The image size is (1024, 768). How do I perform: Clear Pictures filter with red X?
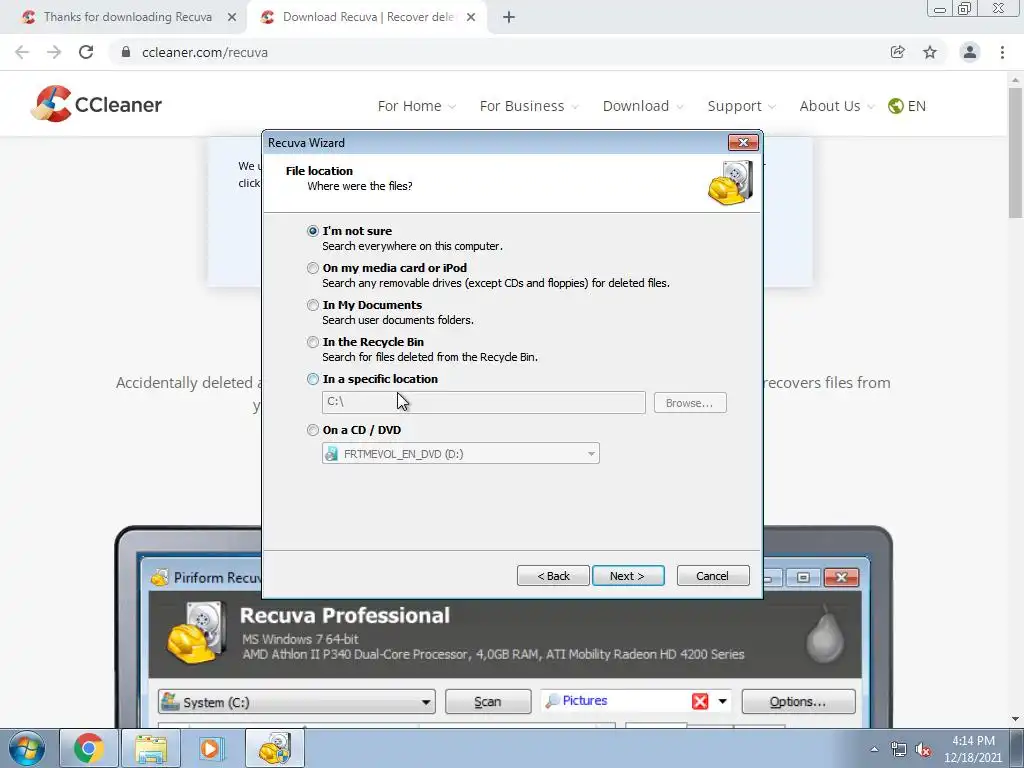pyautogui.click(x=700, y=701)
